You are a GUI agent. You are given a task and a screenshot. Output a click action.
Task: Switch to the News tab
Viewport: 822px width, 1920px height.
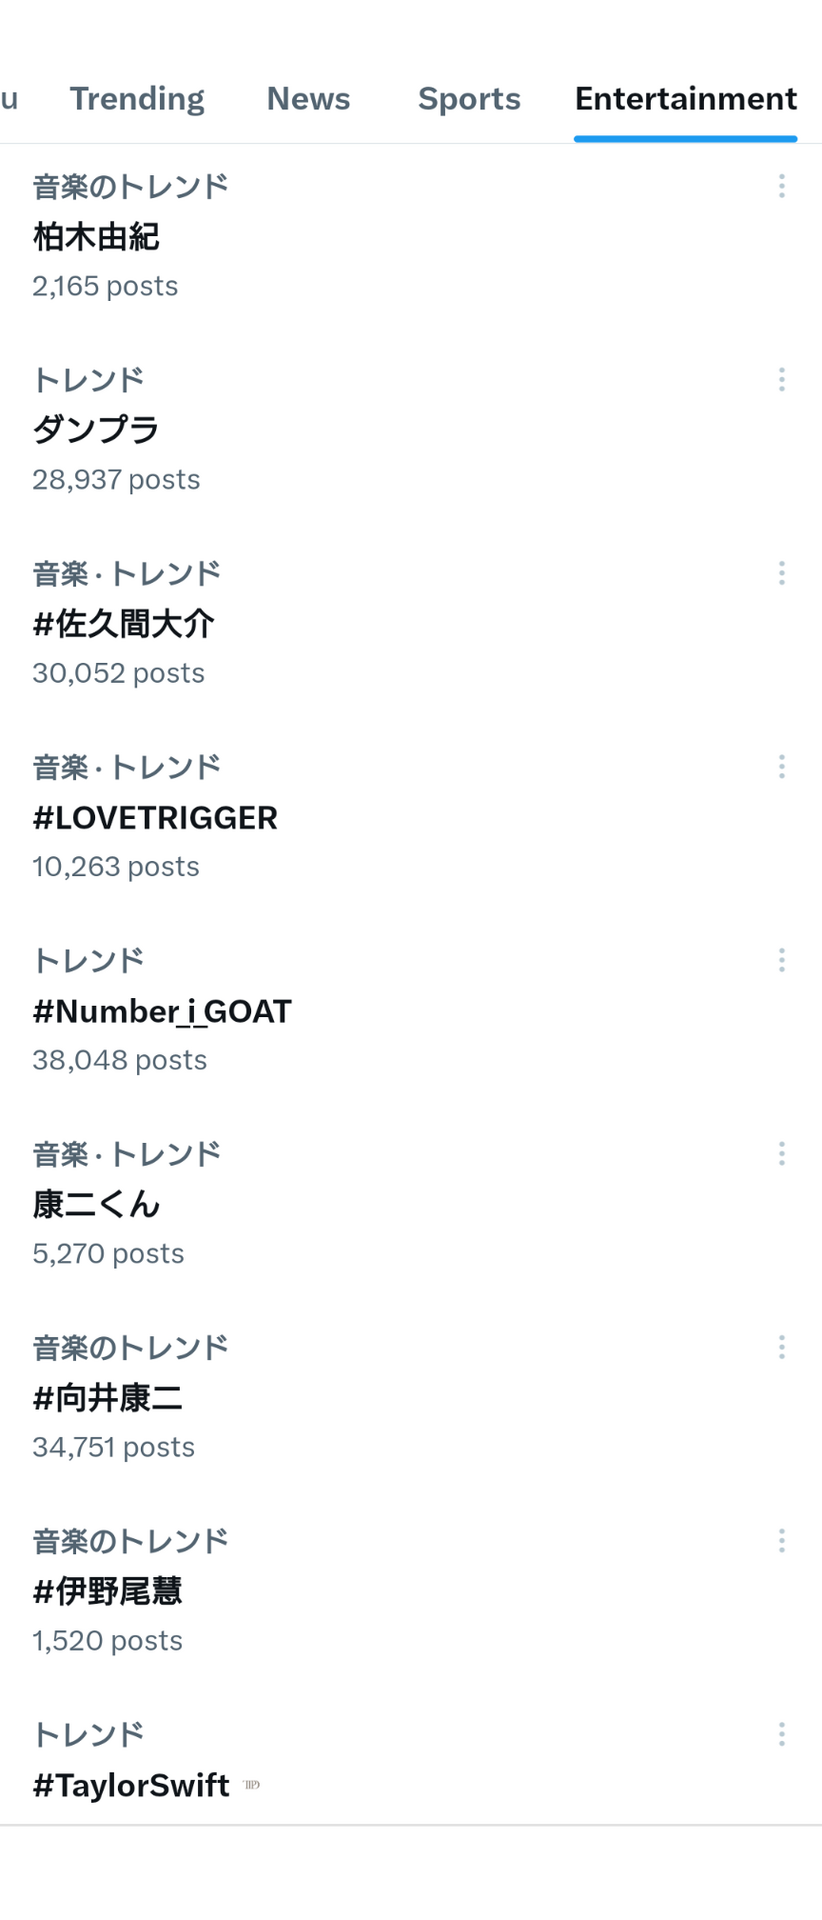(x=308, y=99)
